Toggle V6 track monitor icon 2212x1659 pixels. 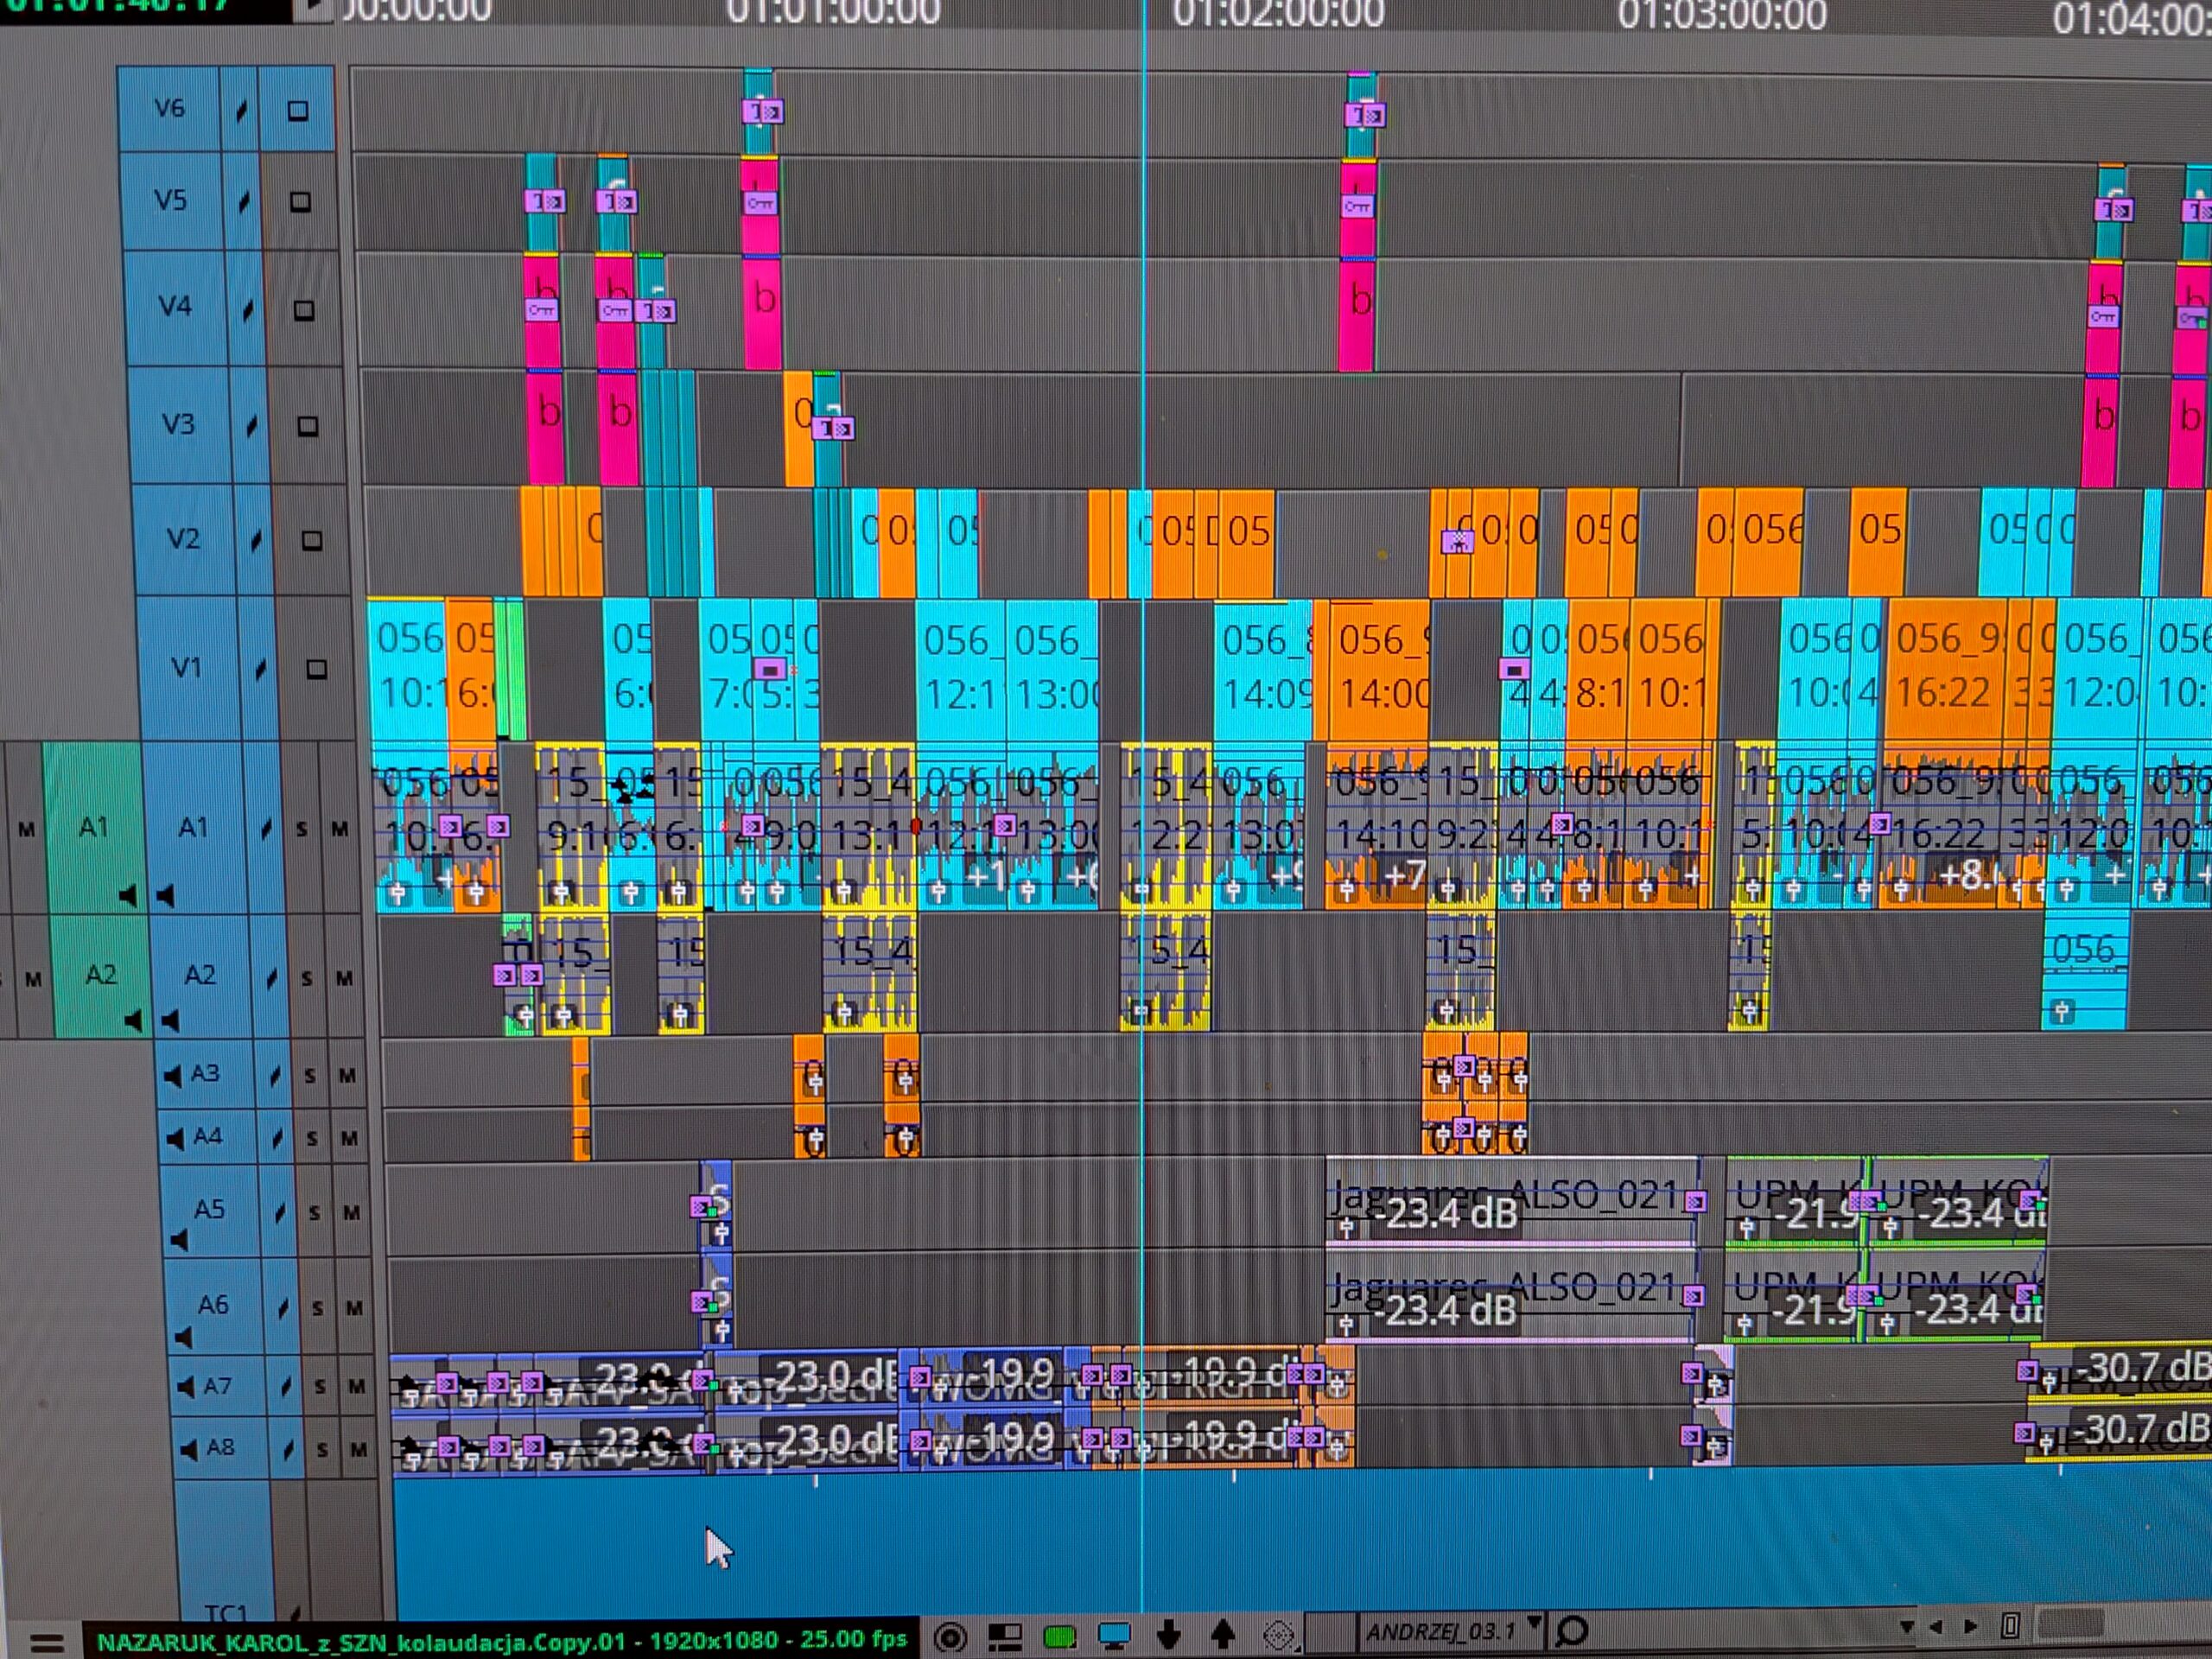coord(297,111)
